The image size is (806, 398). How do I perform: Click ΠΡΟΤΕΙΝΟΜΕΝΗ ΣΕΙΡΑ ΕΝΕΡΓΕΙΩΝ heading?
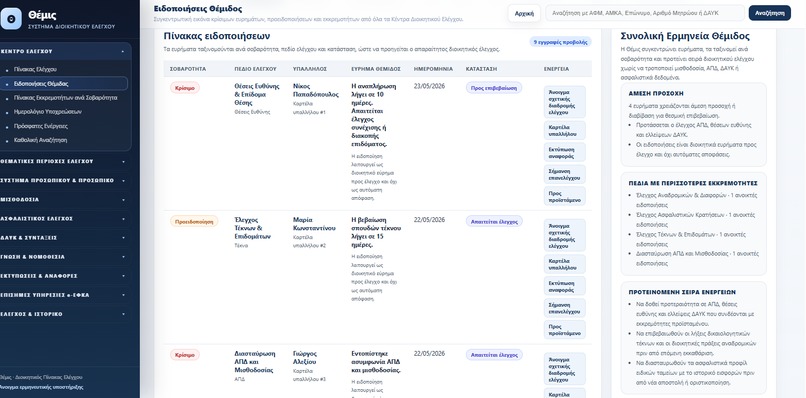tap(682, 292)
